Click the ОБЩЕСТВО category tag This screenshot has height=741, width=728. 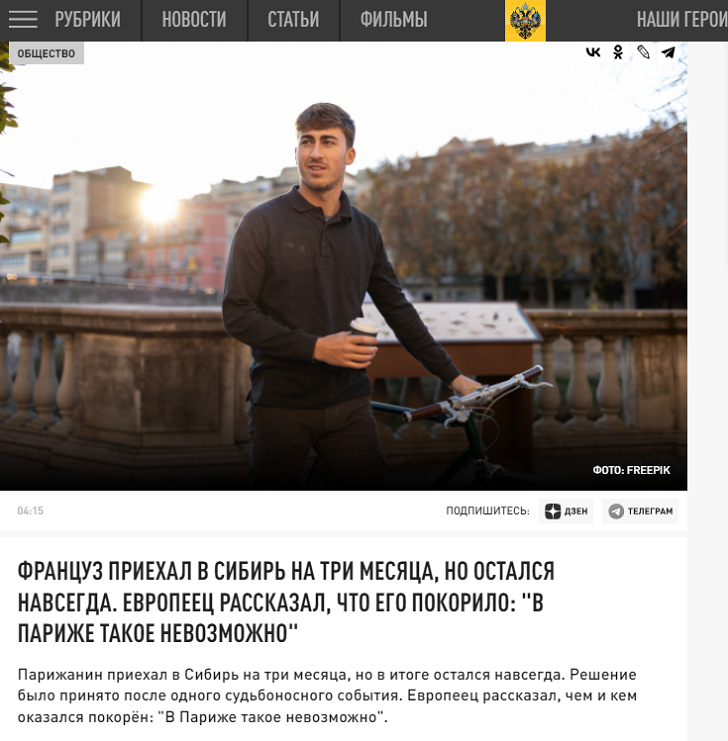[x=46, y=53]
